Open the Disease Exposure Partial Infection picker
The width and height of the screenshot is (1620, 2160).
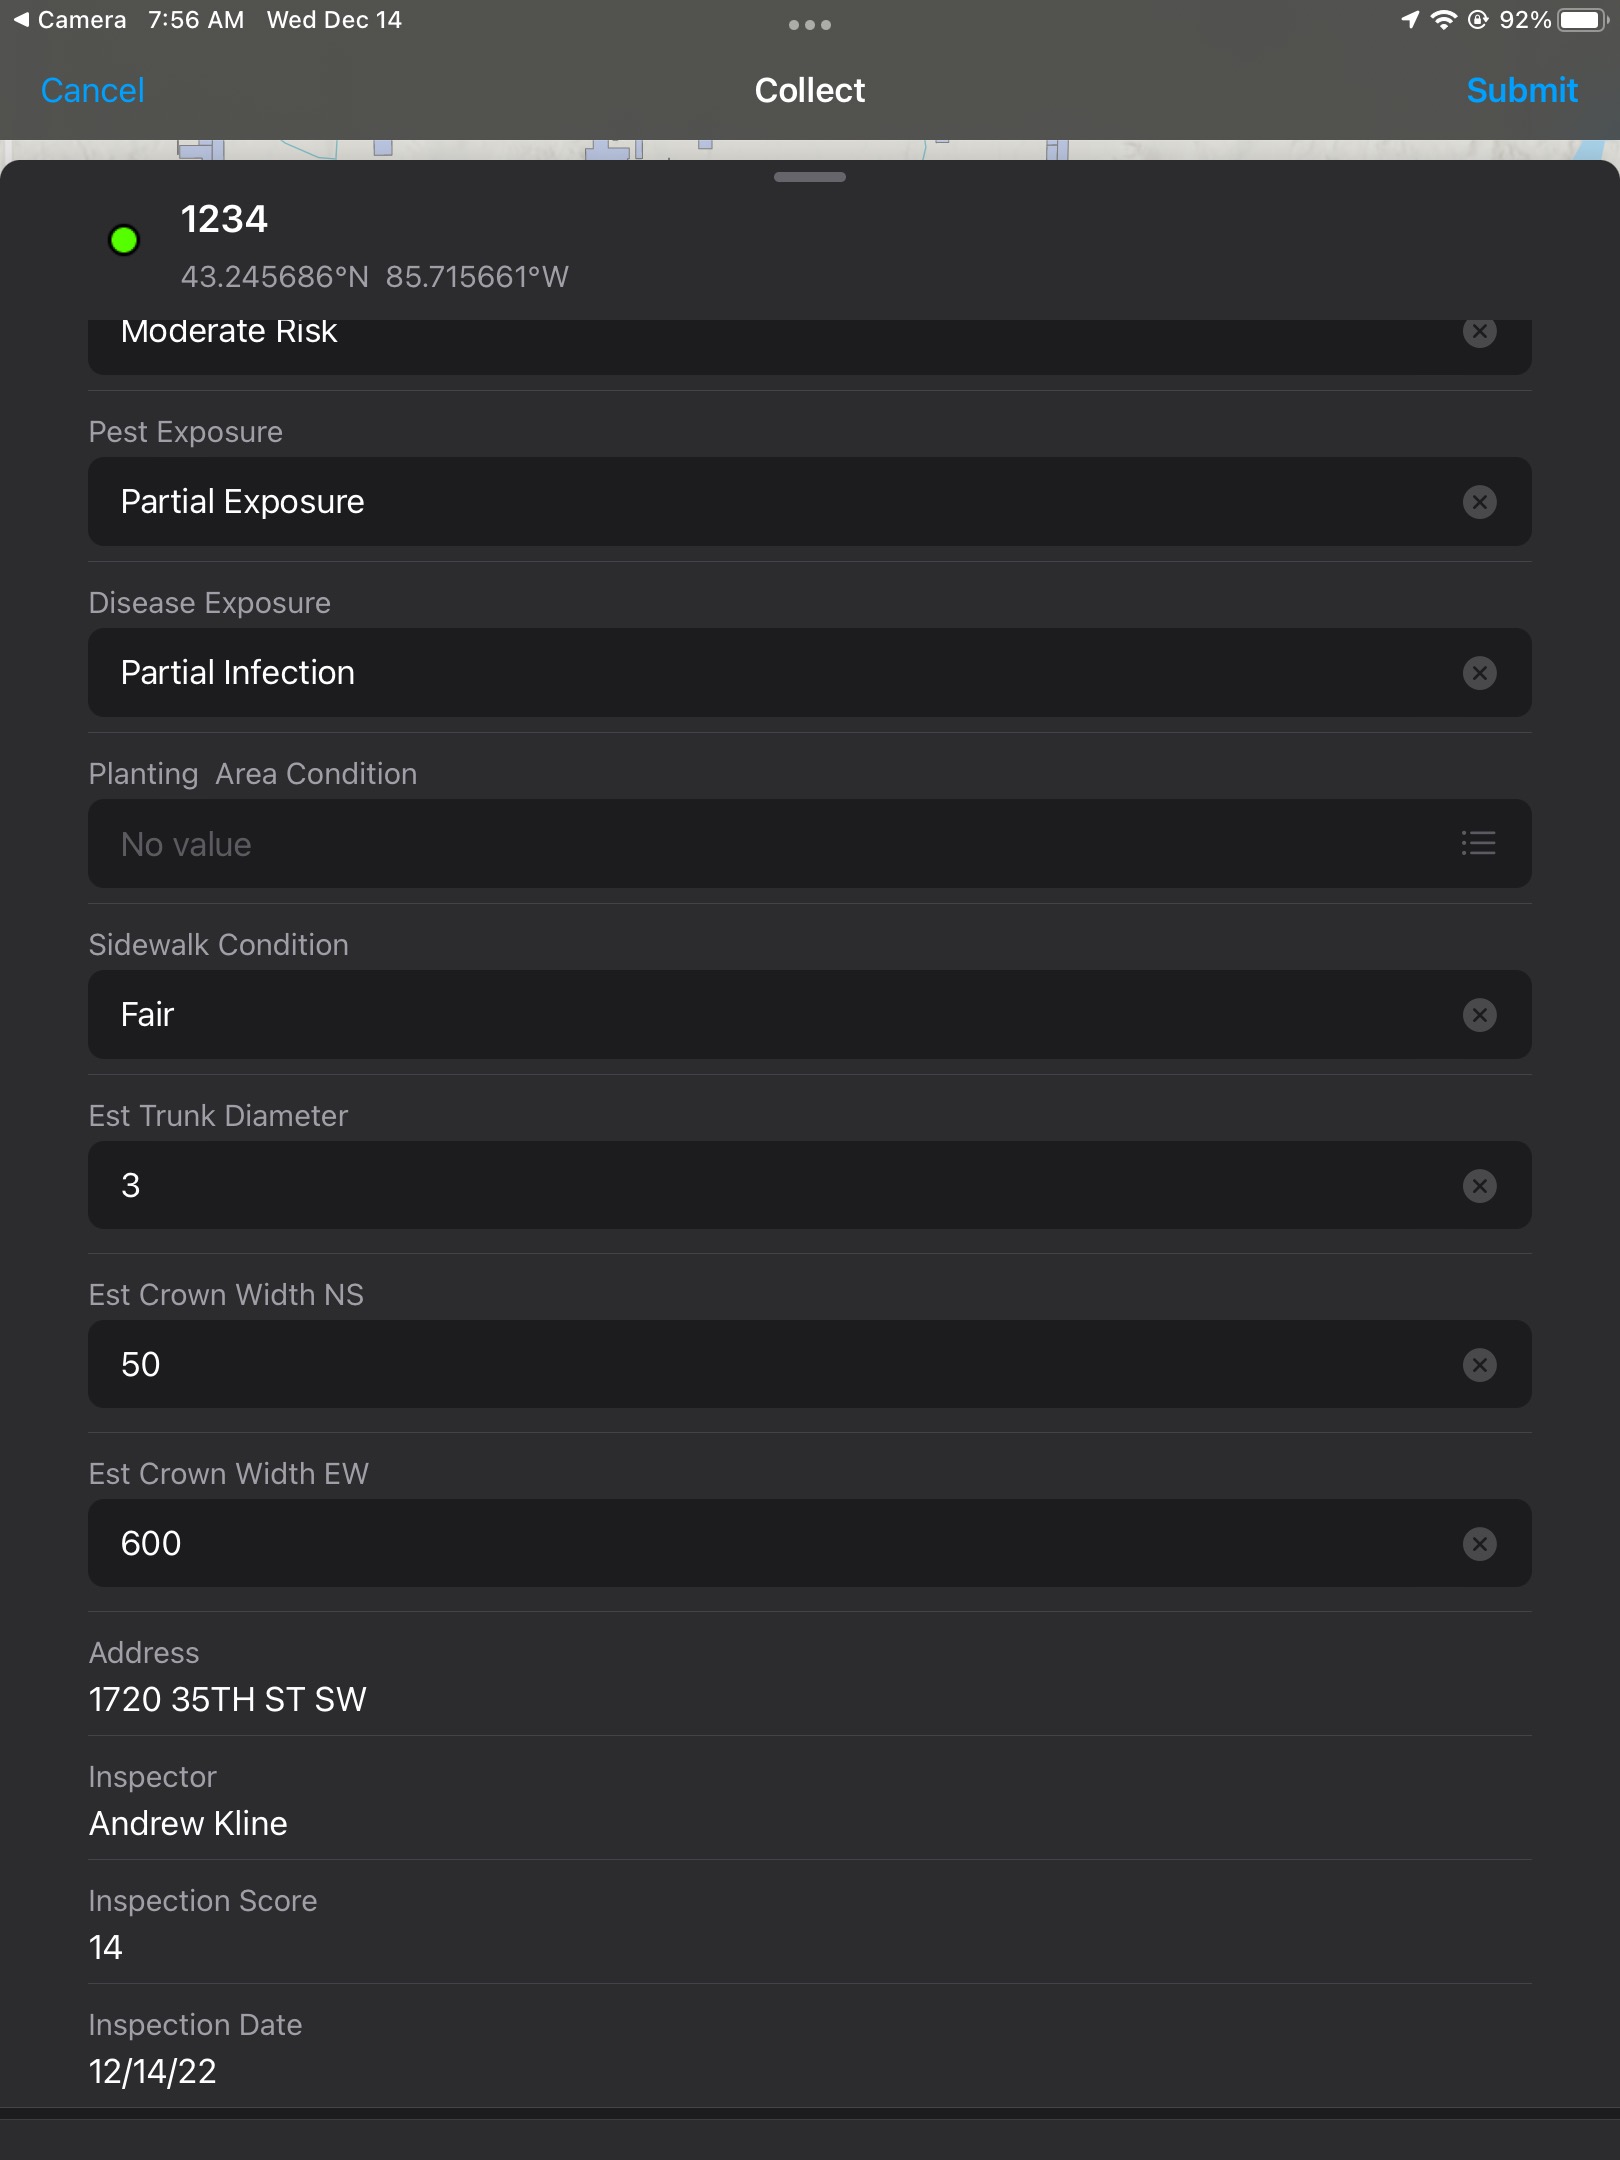[809, 673]
